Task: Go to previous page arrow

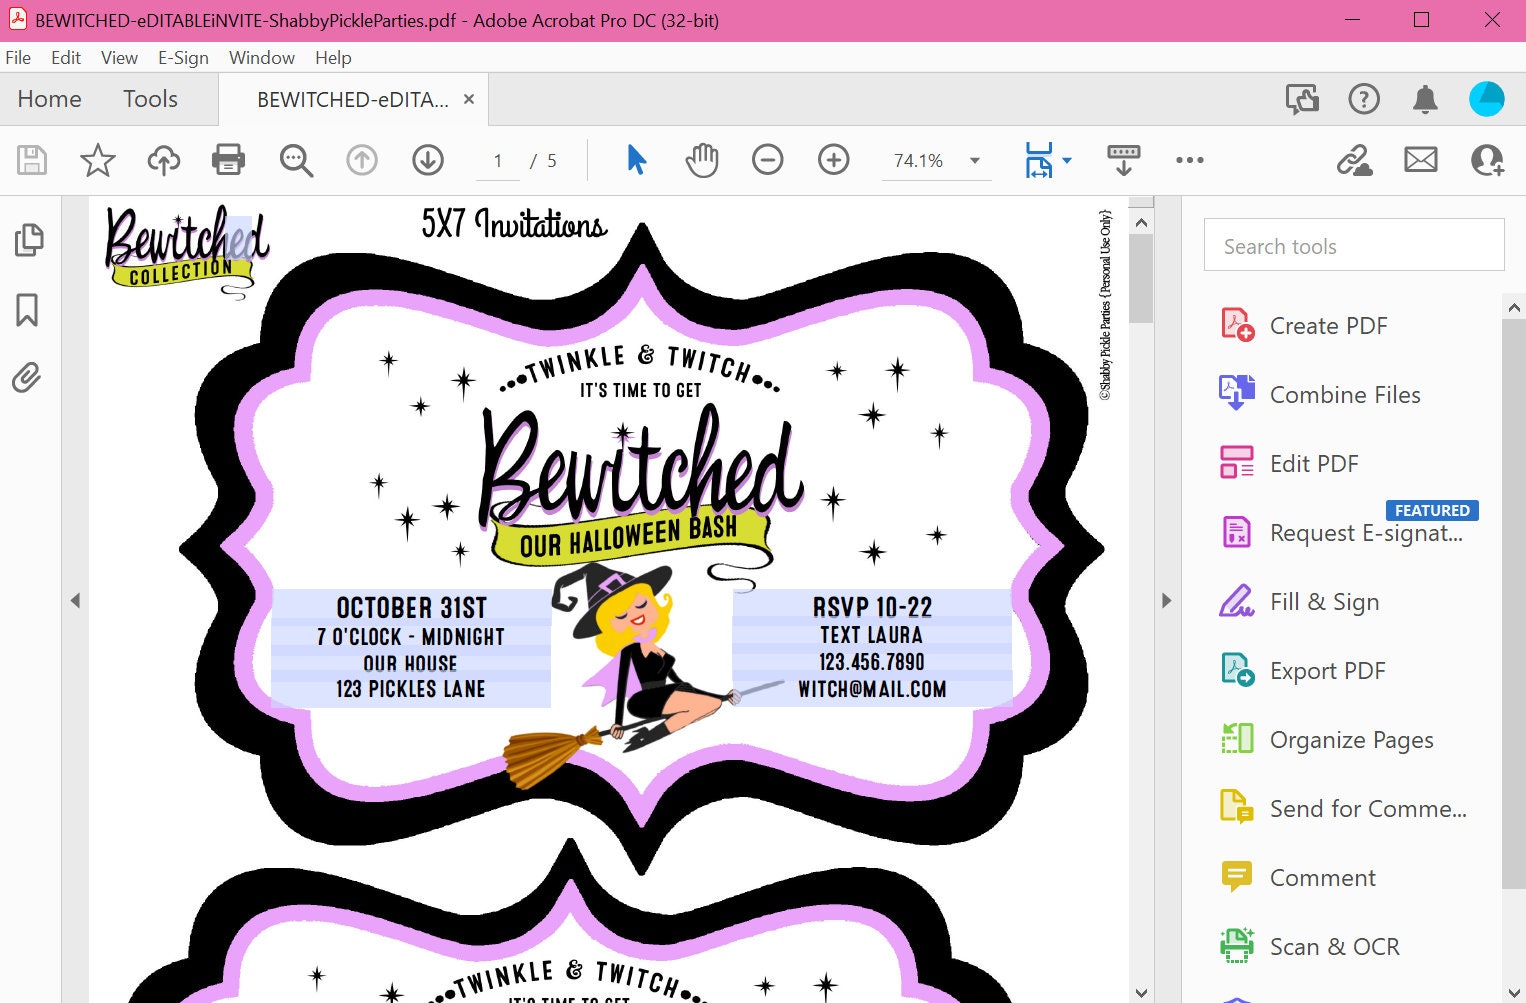Action: 362,160
